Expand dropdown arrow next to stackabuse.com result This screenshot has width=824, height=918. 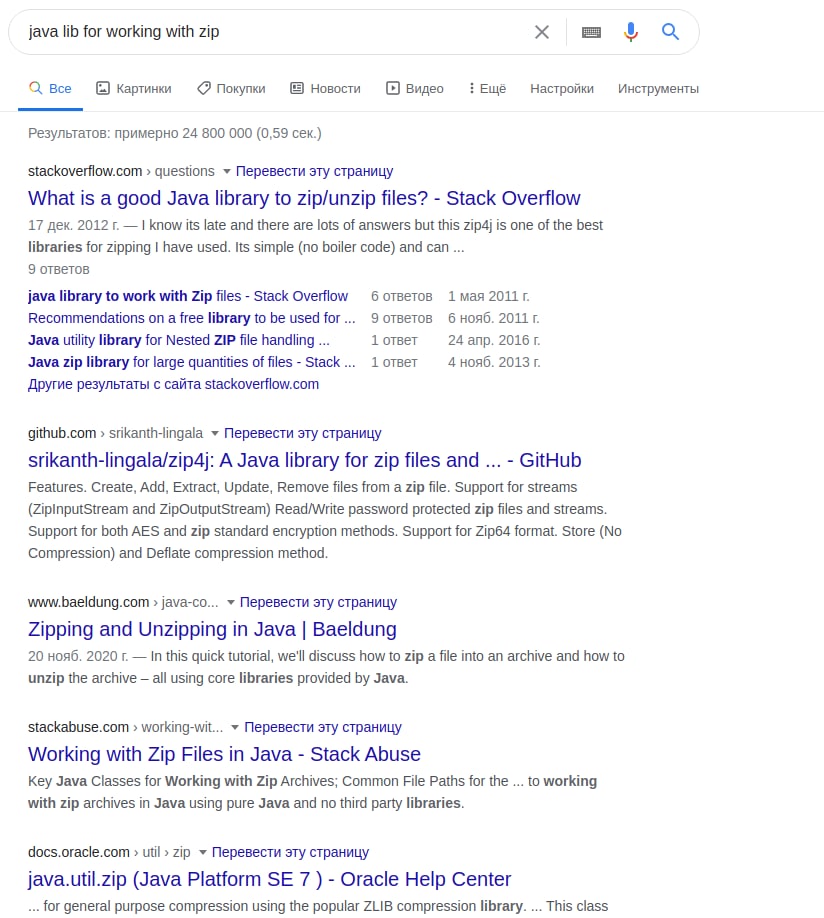235,728
